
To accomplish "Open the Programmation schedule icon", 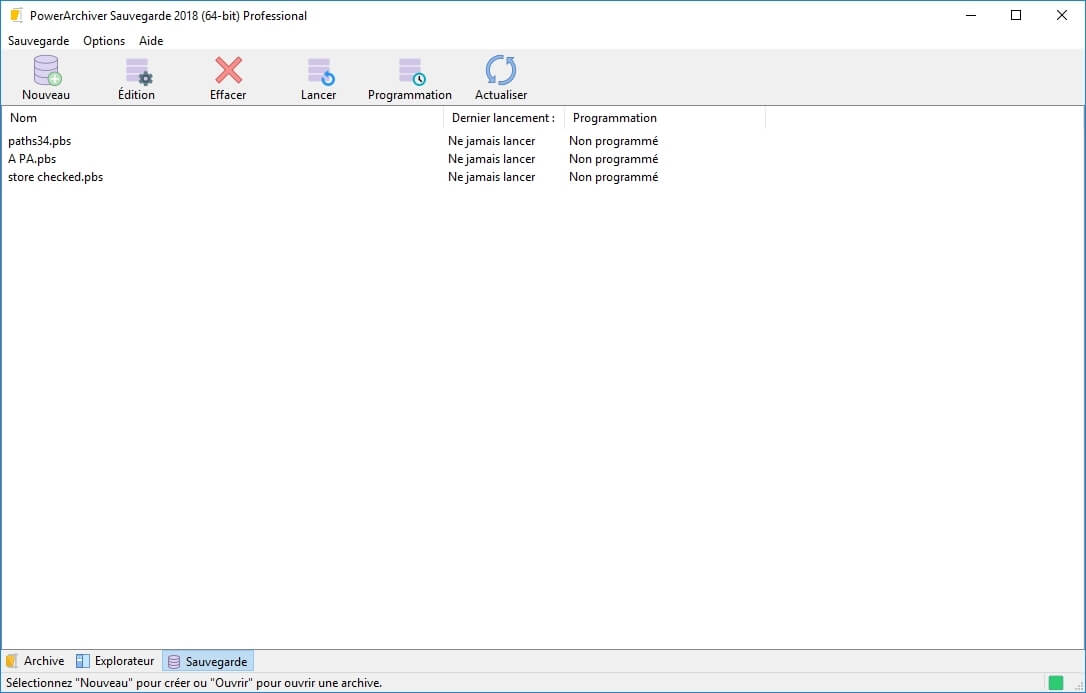I will [x=410, y=72].
